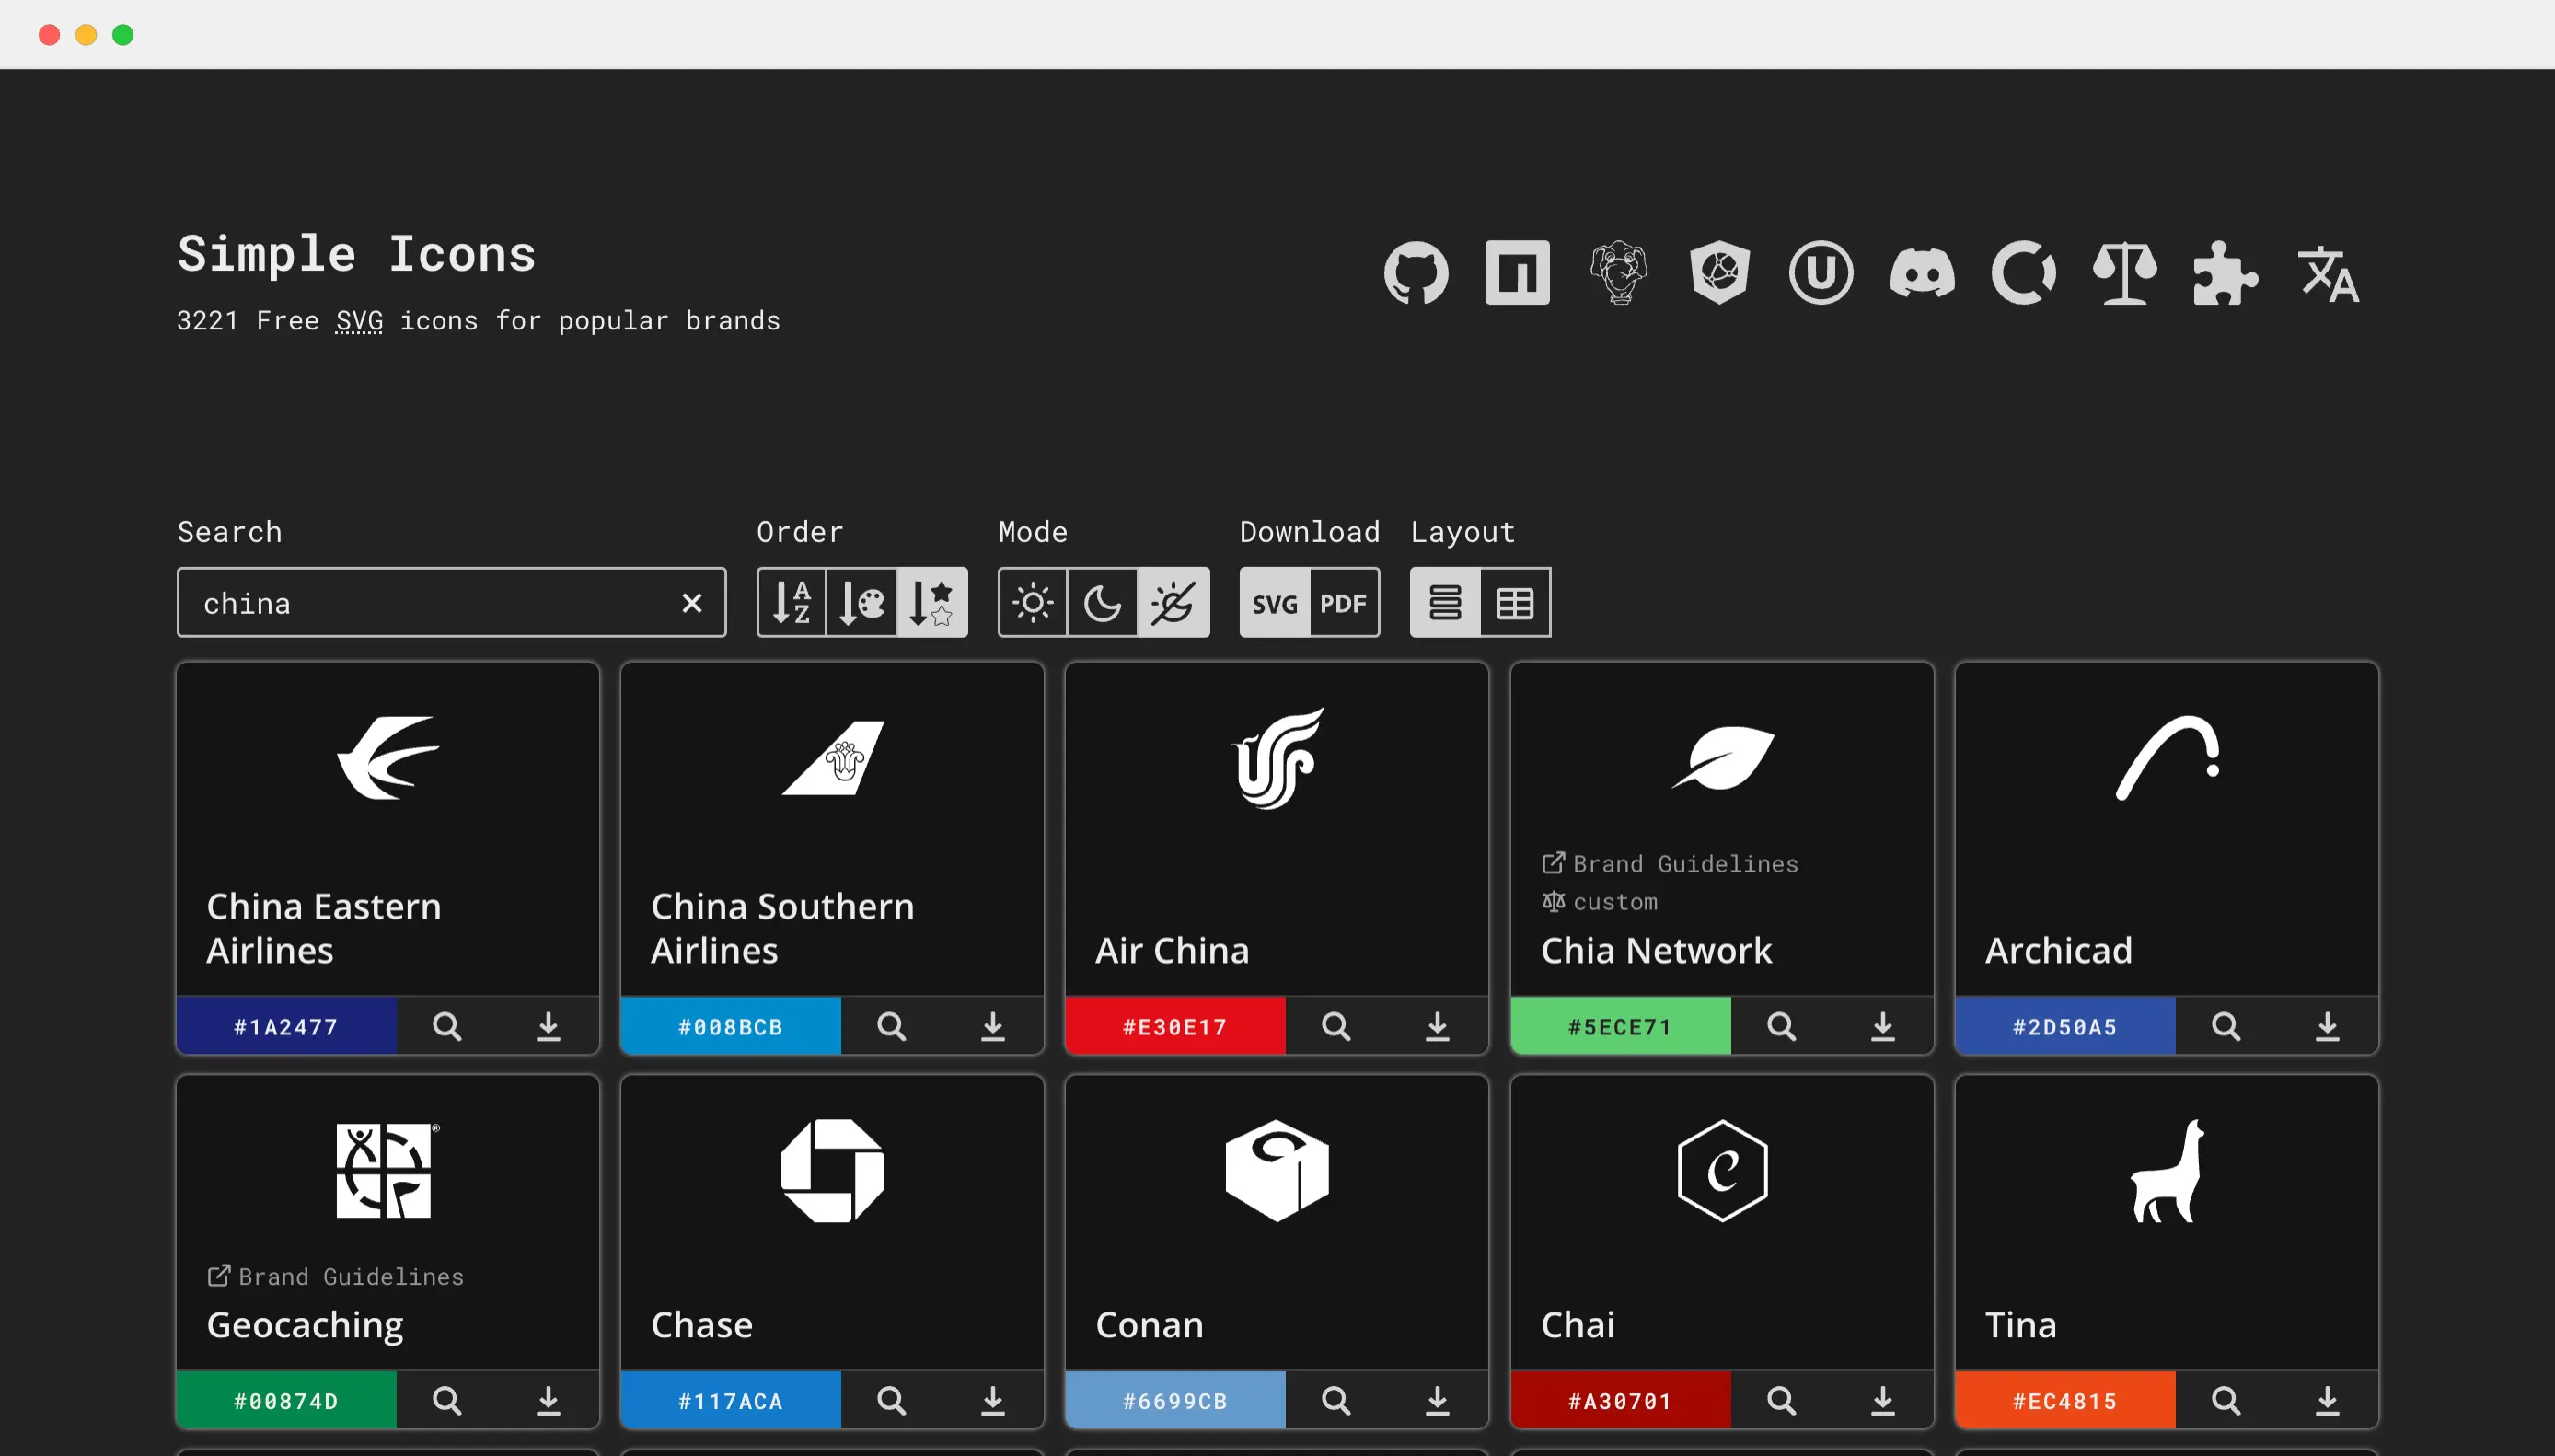Order icons by color
This screenshot has height=1456, width=2555.
tap(861, 602)
